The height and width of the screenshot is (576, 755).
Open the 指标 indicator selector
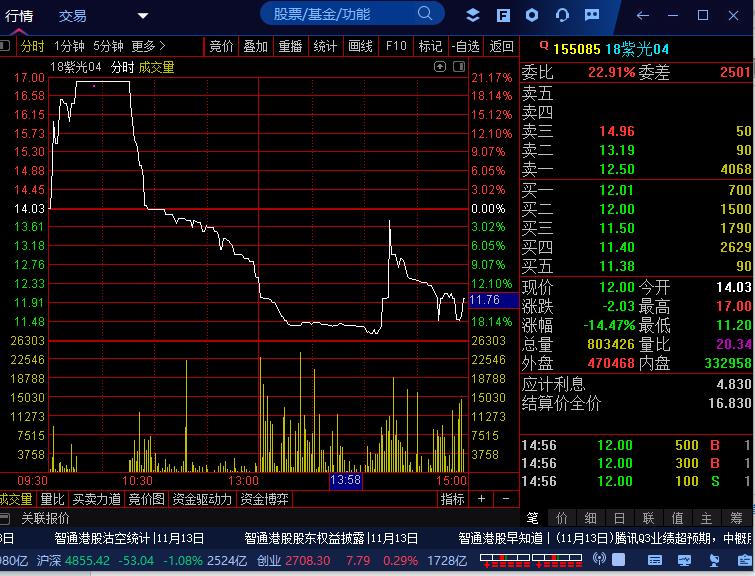coord(452,499)
